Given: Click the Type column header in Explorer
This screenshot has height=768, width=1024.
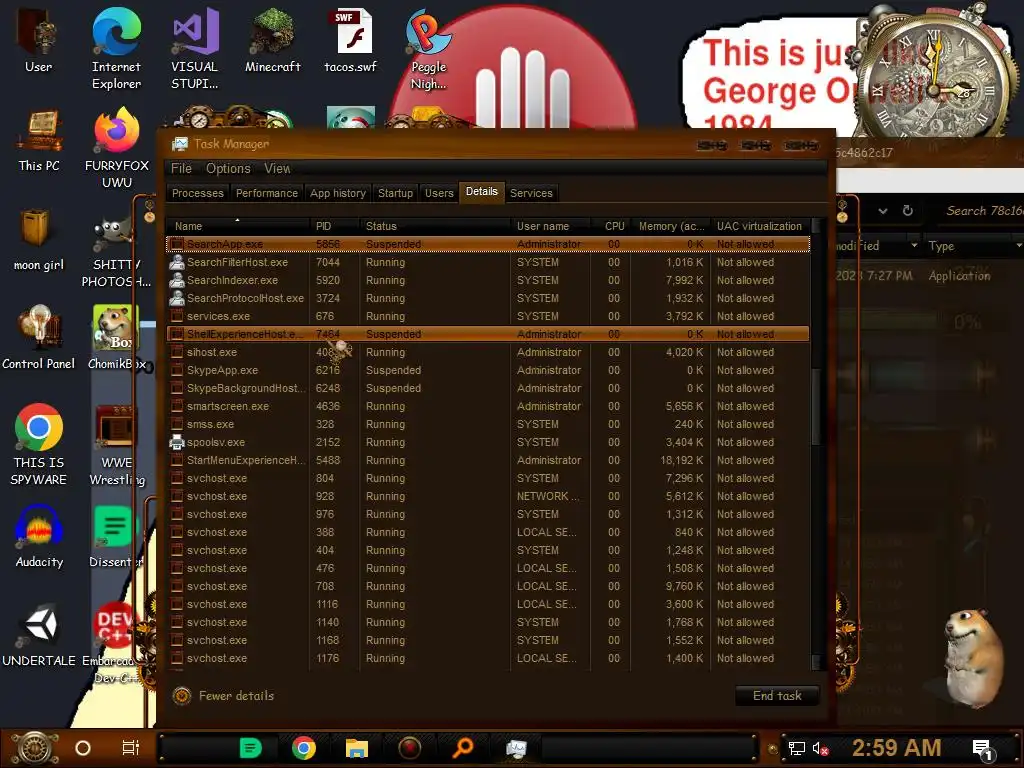Looking at the screenshot, I should pos(972,246).
